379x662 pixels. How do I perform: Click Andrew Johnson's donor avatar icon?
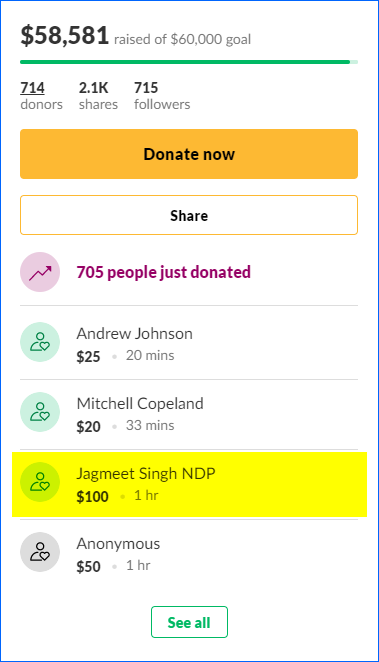point(40,342)
